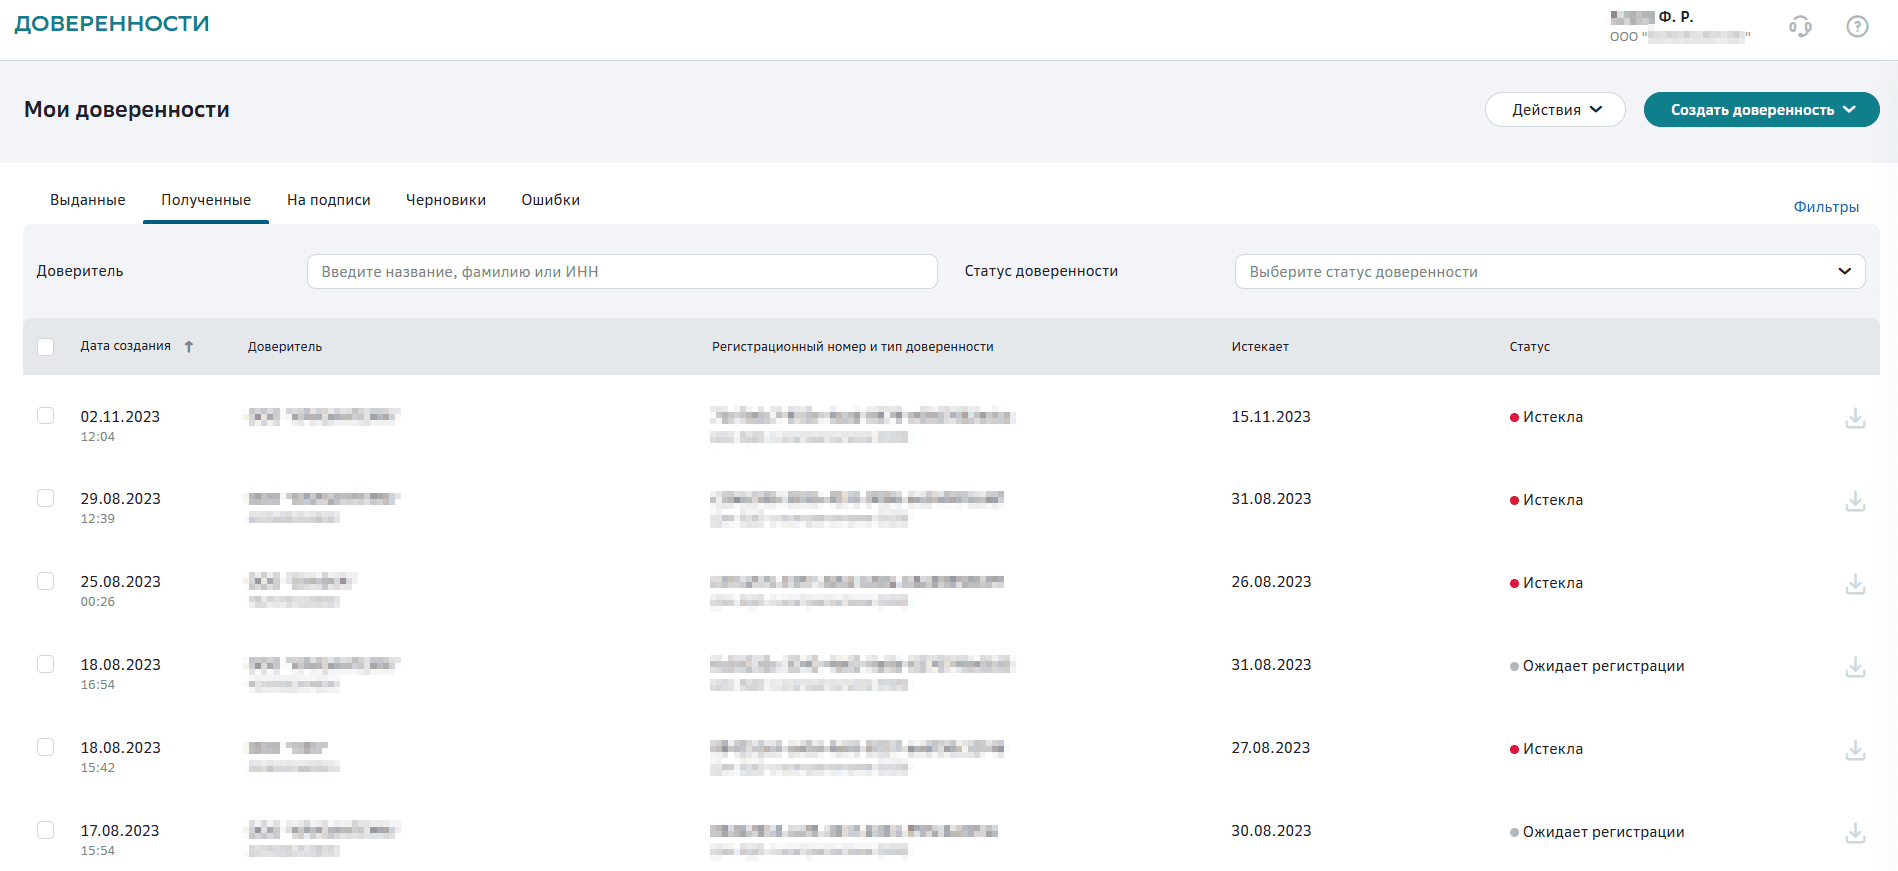The height and width of the screenshot is (871, 1898).
Task: Click the expiry date 30.08.2023
Action: click(1271, 831)
